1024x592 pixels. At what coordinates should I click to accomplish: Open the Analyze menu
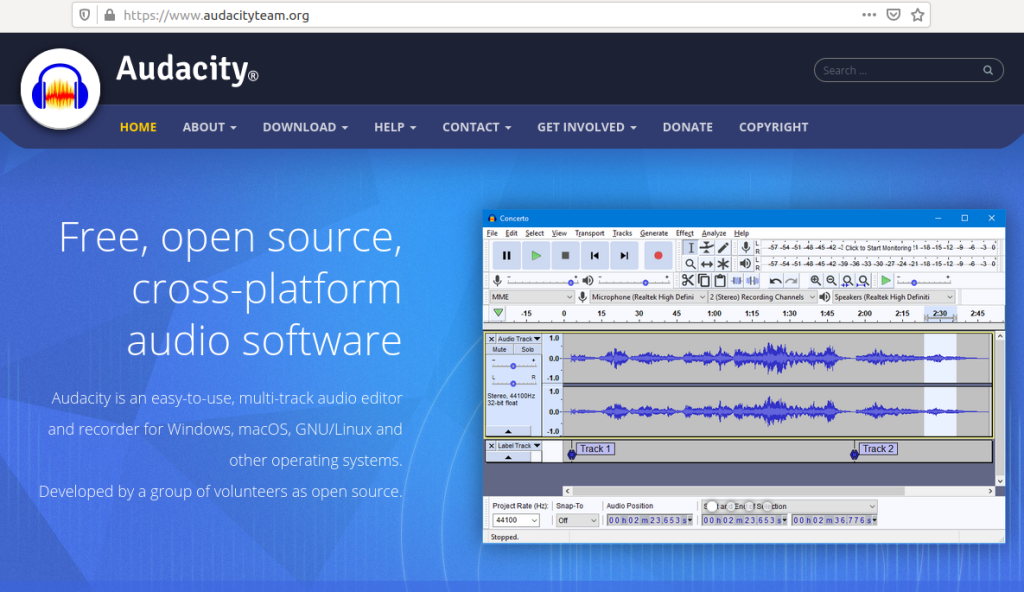[x=714, y=233]
